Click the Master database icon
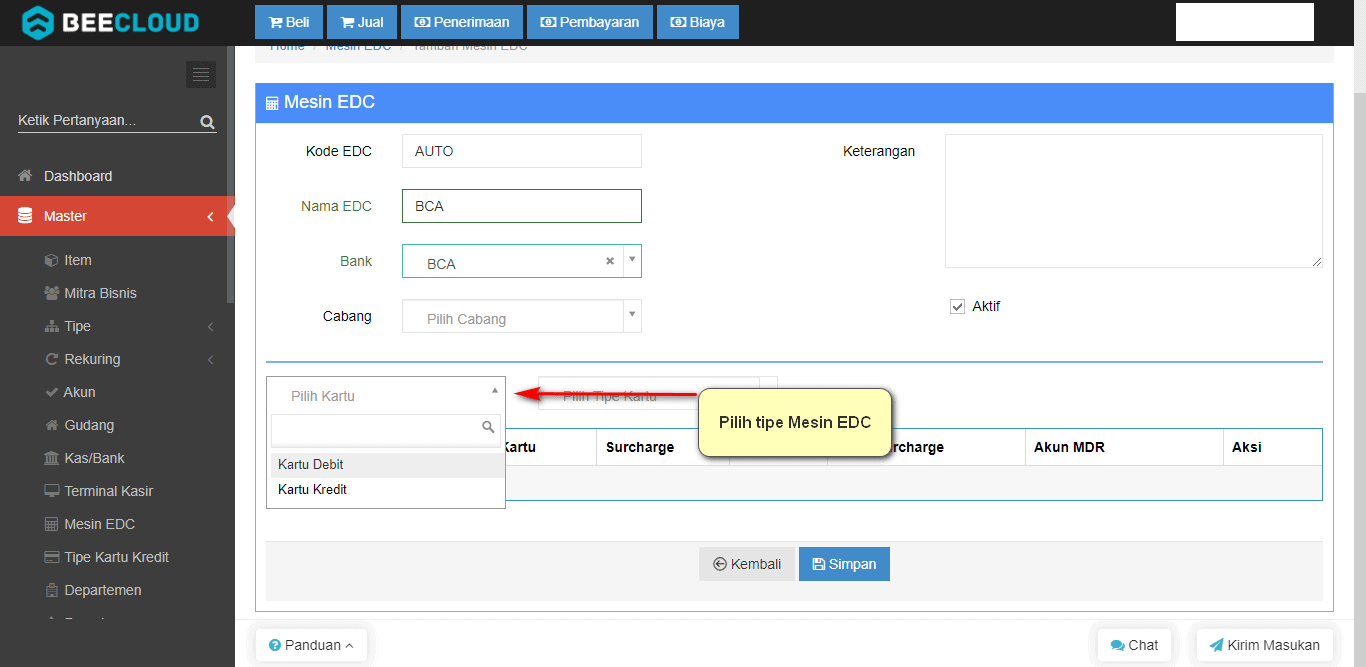This screenshot has height=667, width=1366. [x=25, y=216]
